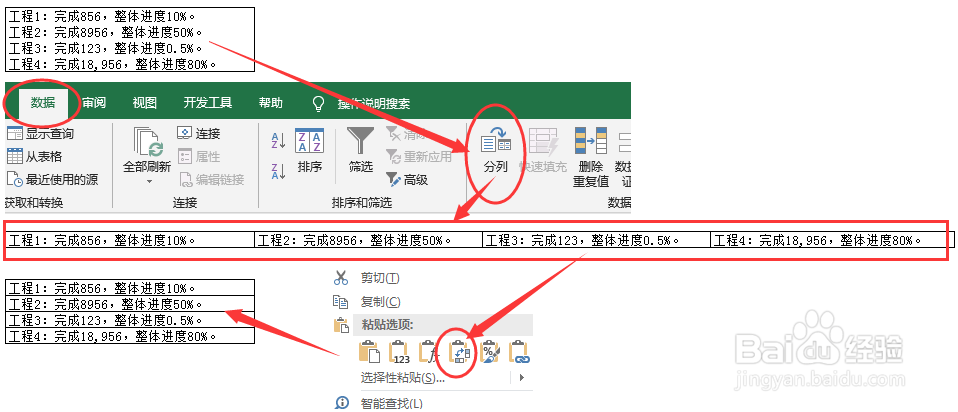Open the 排序 custom sort dialog
Screen dimensions: 958x412
coord(310,151)
